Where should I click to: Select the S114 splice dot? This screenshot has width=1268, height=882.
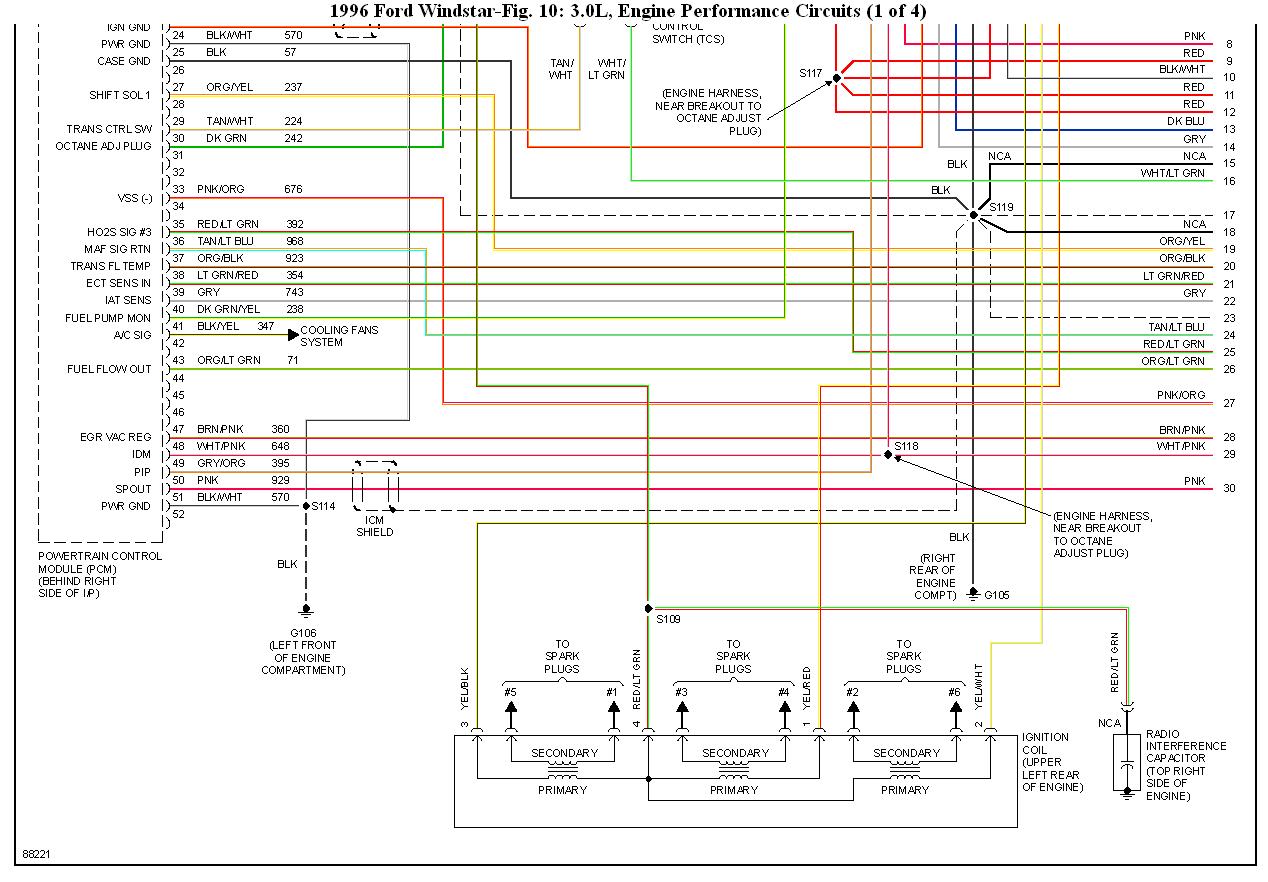306,506
